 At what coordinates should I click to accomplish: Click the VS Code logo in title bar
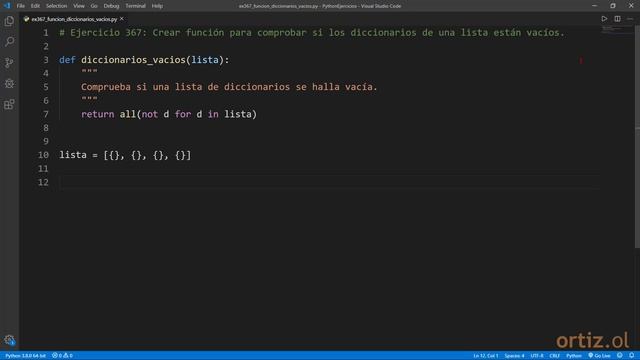point(7,6)
